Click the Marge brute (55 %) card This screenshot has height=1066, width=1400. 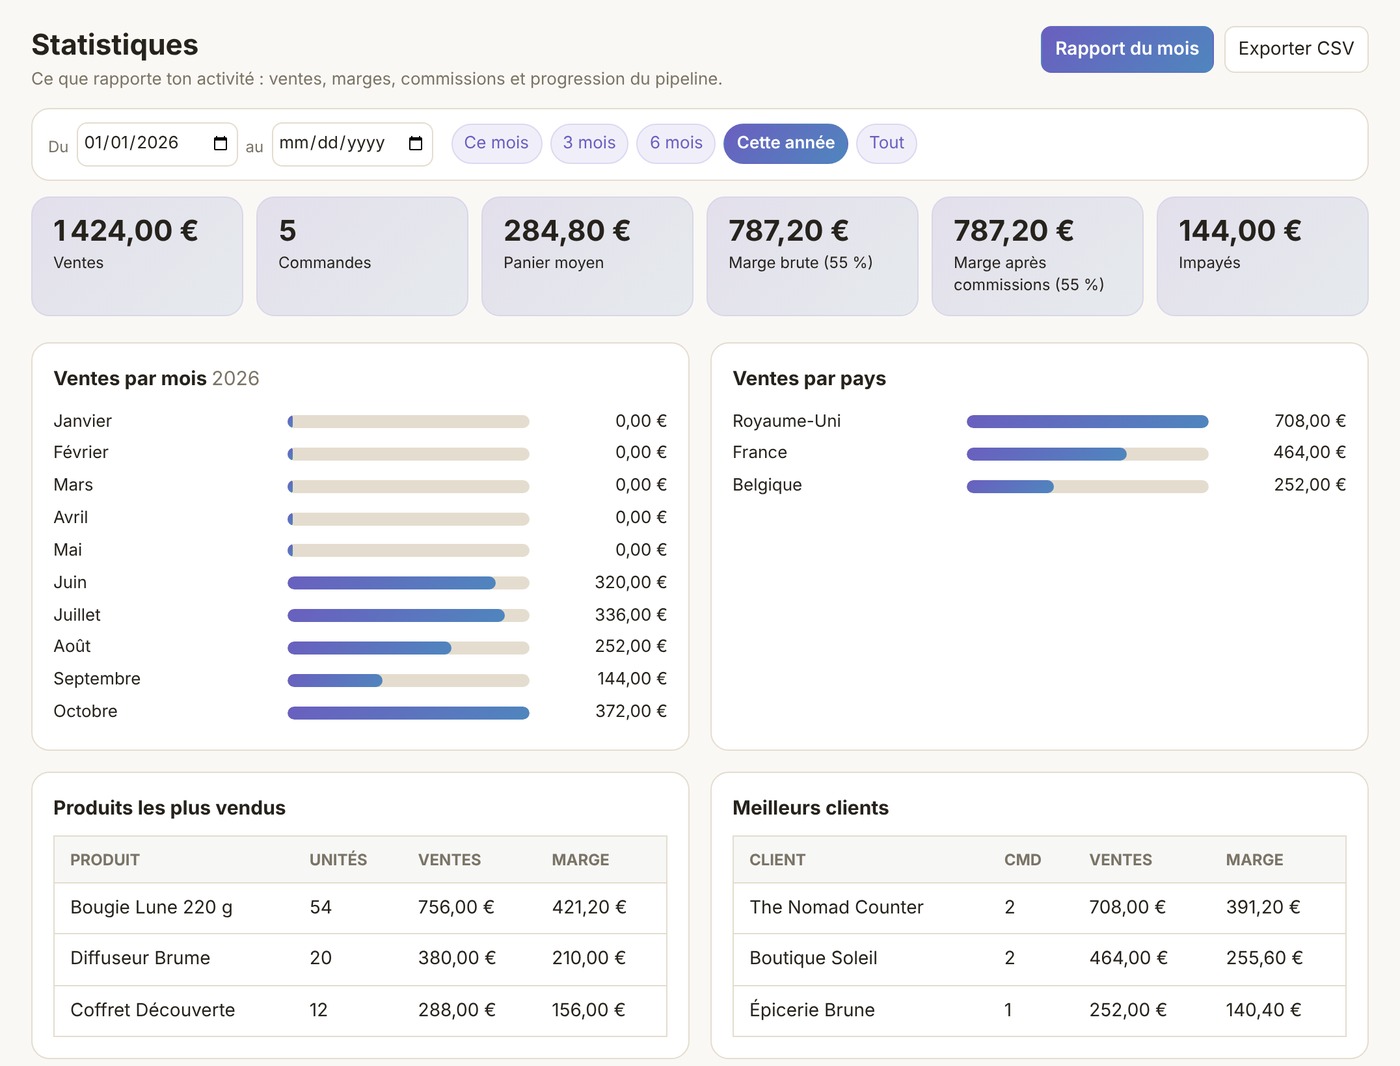point(812,256)
